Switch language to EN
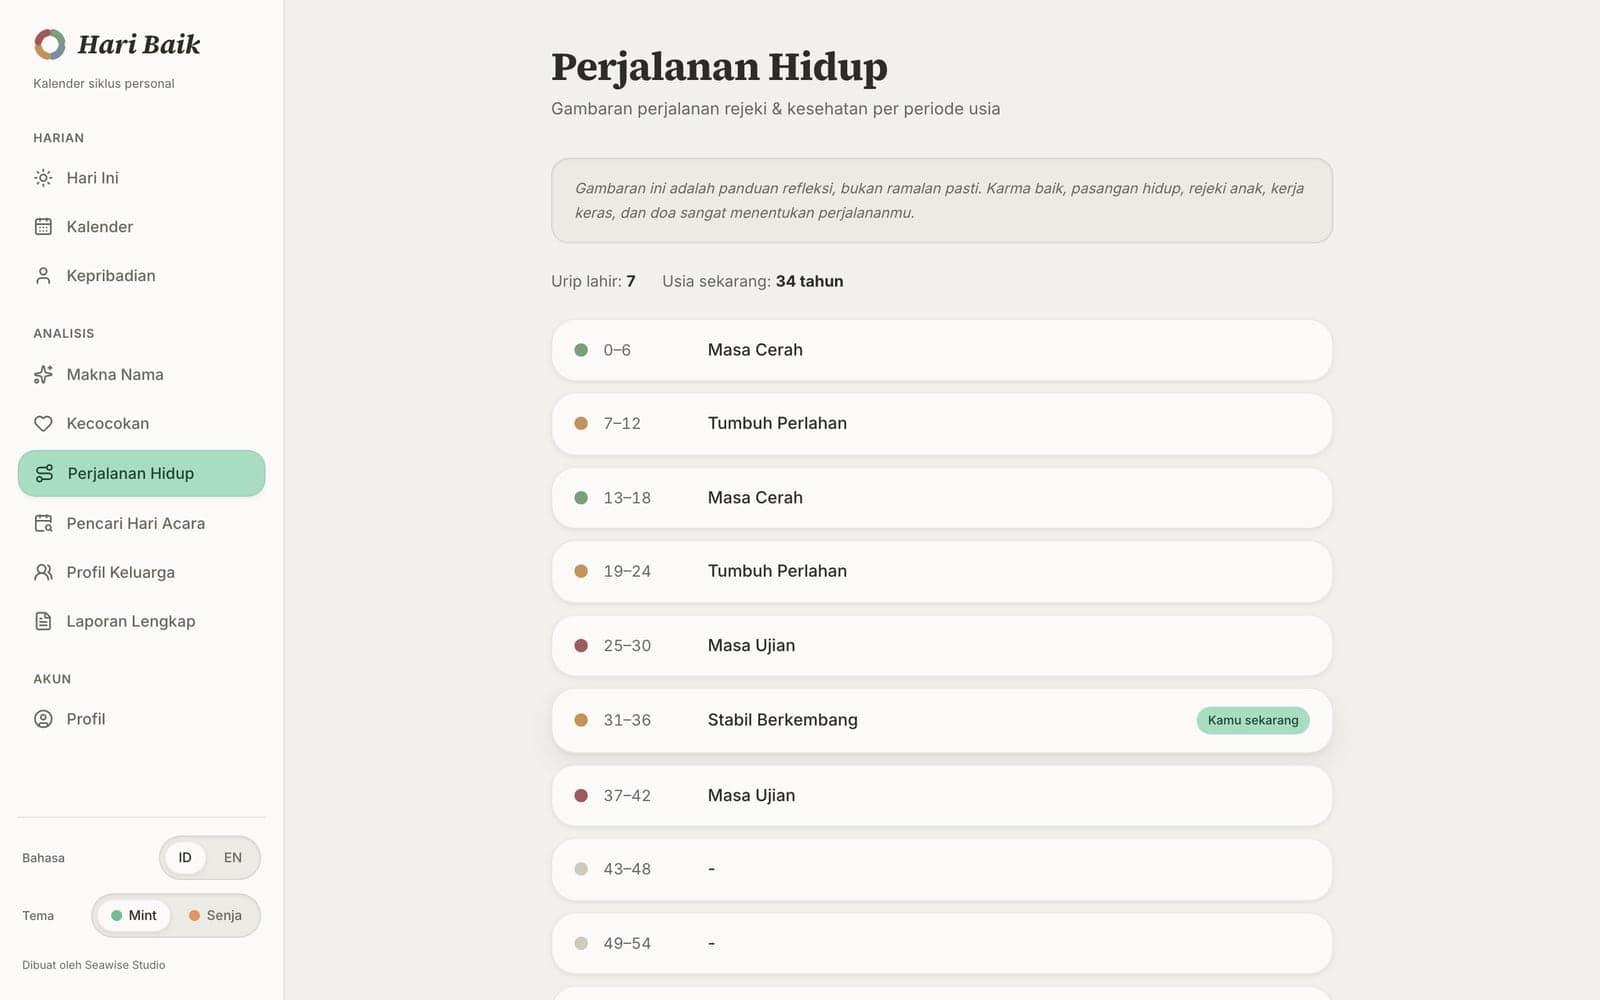 233,858
